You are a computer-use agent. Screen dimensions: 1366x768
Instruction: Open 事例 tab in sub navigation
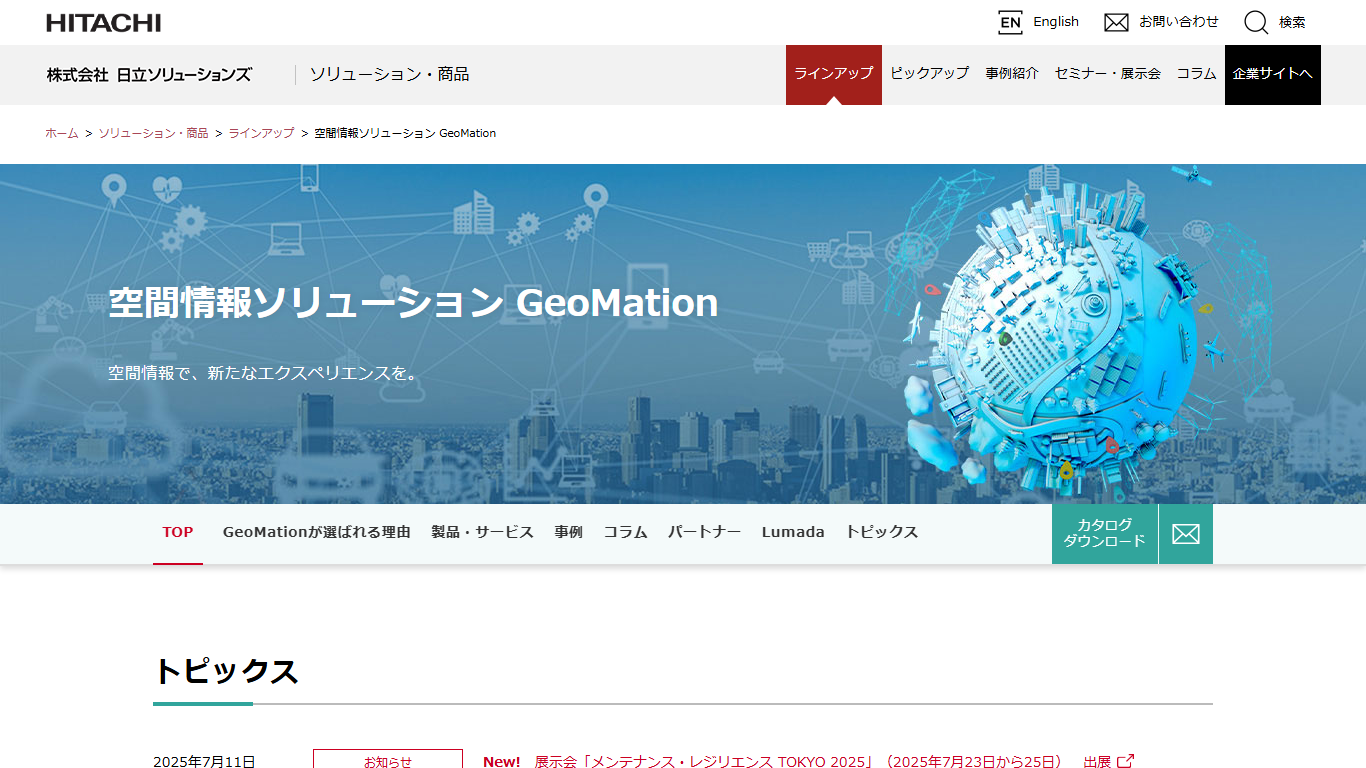point(568,533)
